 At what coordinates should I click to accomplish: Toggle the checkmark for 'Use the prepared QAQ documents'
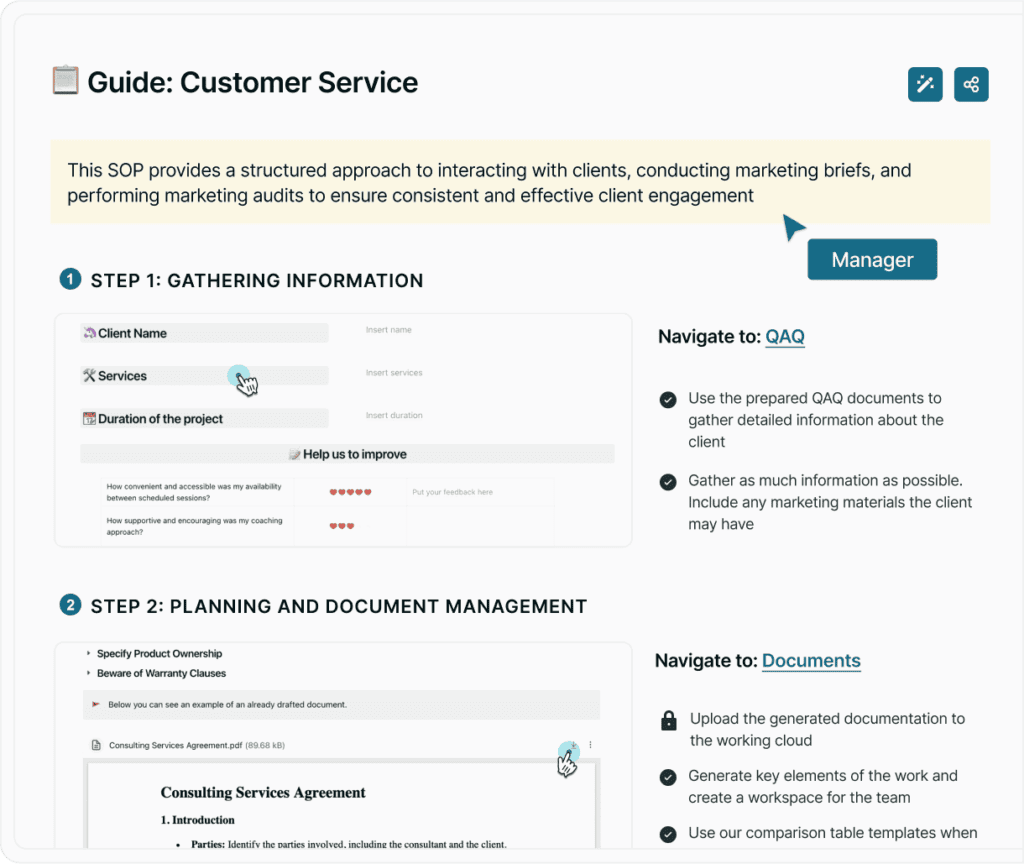click(x=667, y=400)
